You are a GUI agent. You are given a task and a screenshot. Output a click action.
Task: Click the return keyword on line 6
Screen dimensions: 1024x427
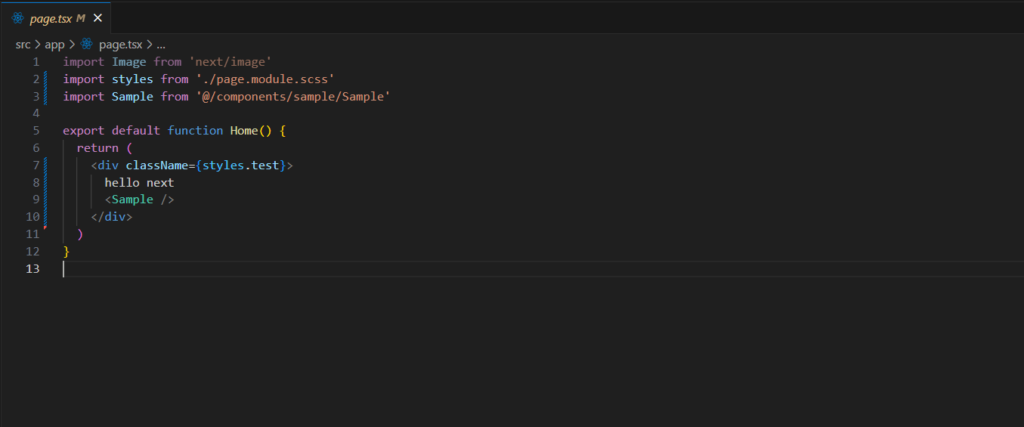click(97, 148)
